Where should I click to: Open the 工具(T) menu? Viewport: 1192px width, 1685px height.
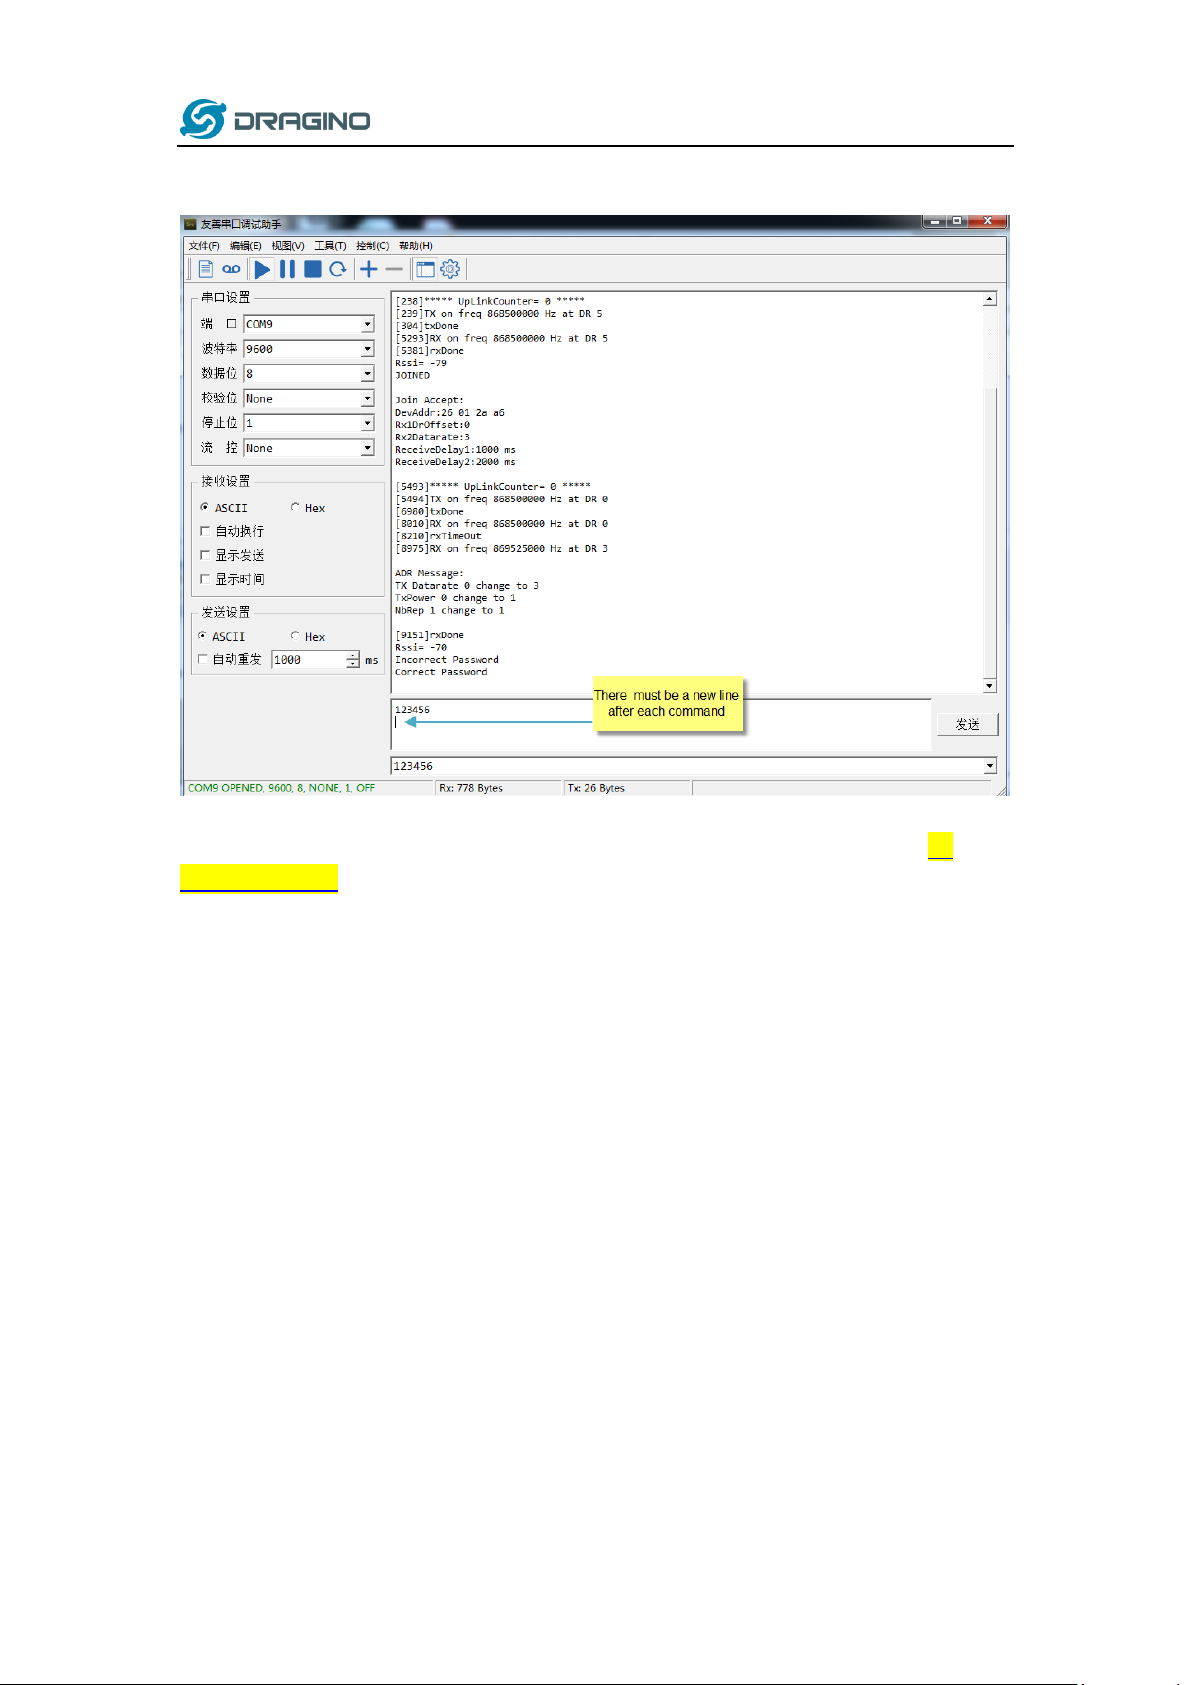[x=330, y=246]
